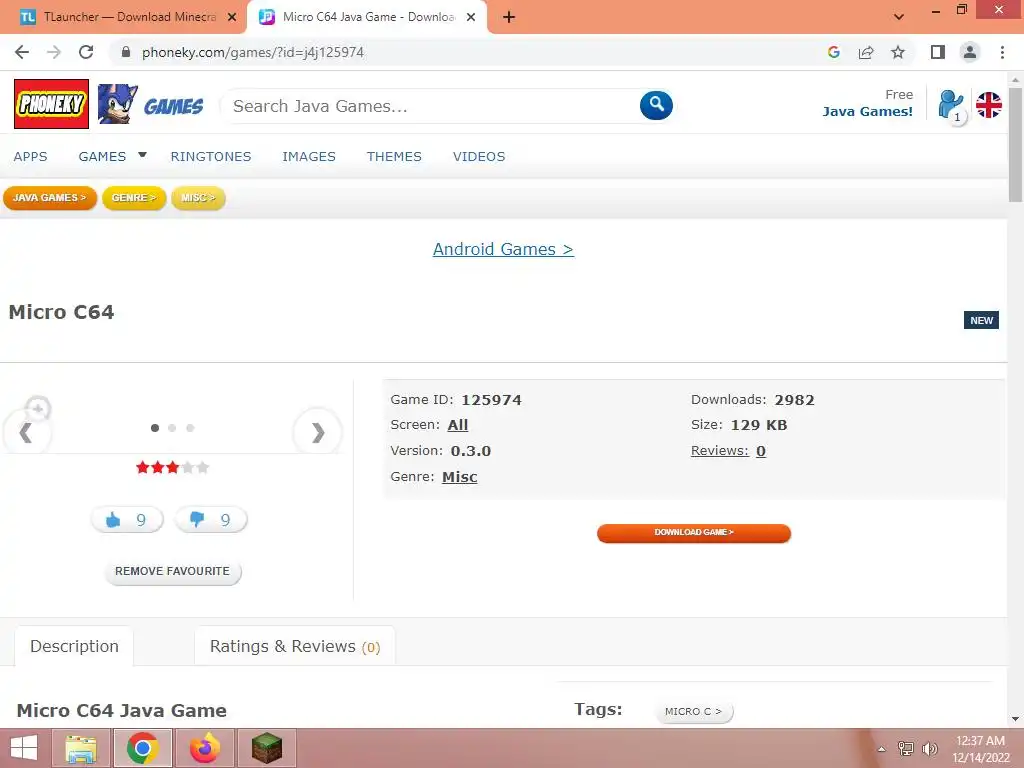Select the second carousel dot
The height and width of the screenshot is (768, 1024).
[x=172, y=428]
